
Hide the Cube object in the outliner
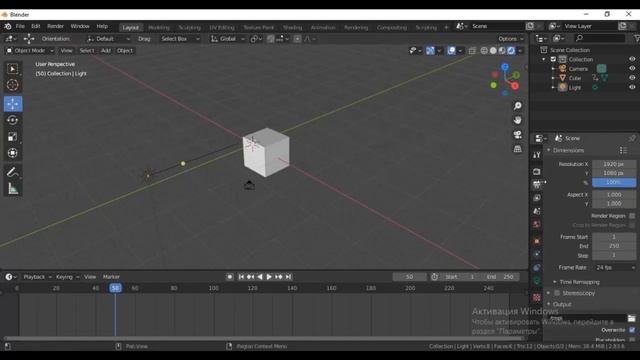(x=632, y=78)
